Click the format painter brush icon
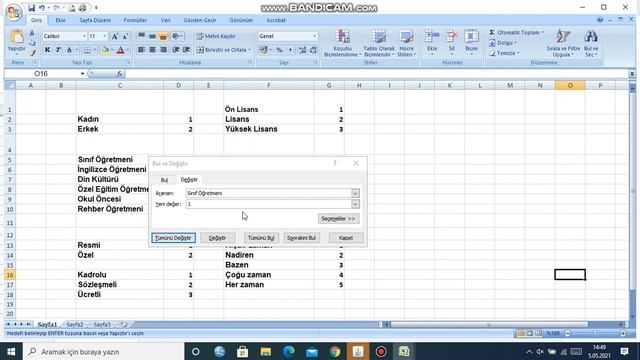The image size is (640, 360). tap(32, 53)
